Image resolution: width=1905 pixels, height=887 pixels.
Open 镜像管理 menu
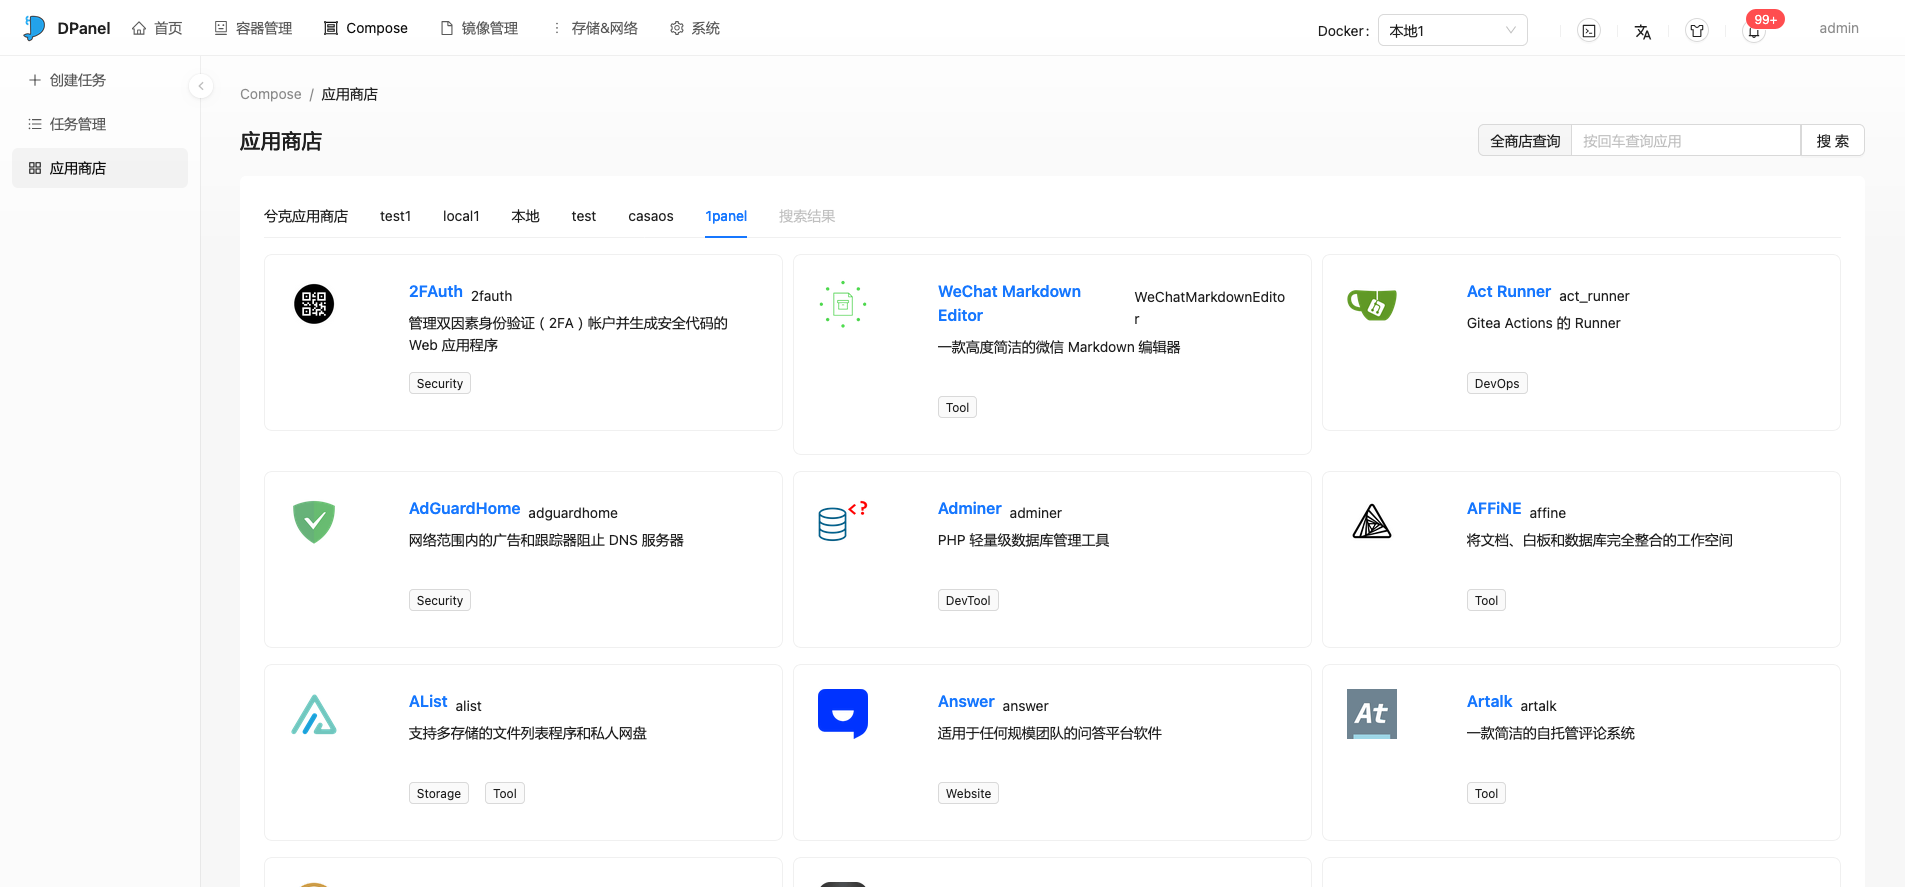click(x=479, y=28)
